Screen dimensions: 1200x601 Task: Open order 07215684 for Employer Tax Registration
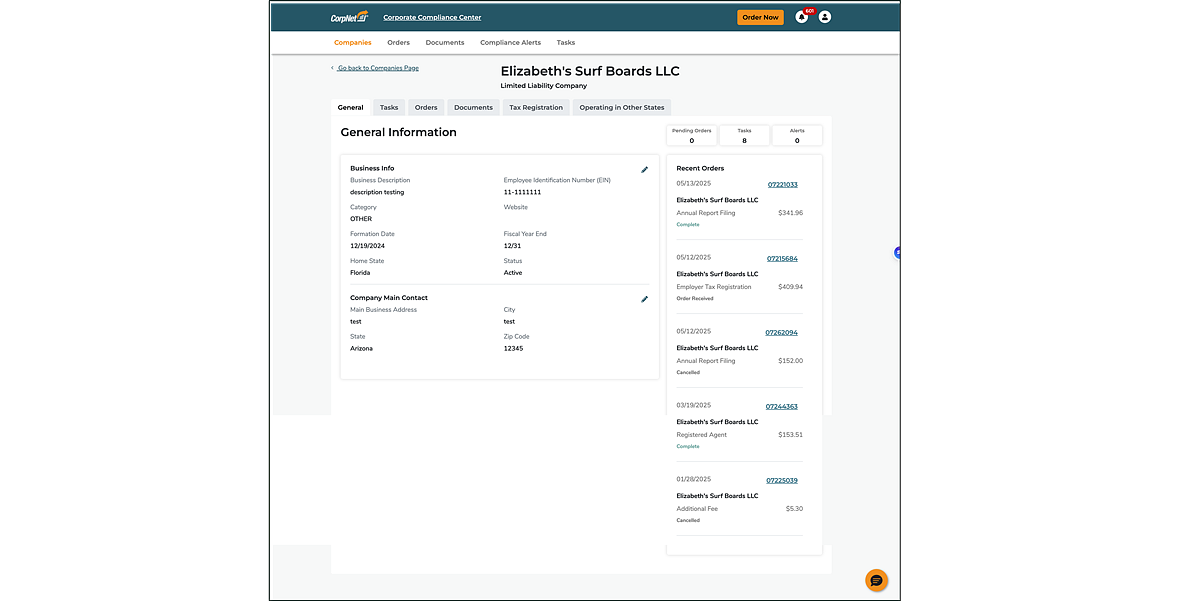[x=782, y=259]
